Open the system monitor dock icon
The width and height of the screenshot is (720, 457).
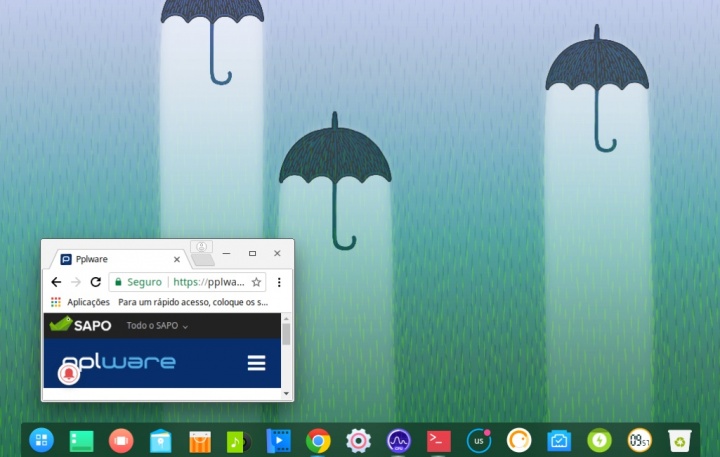[399, 440]
